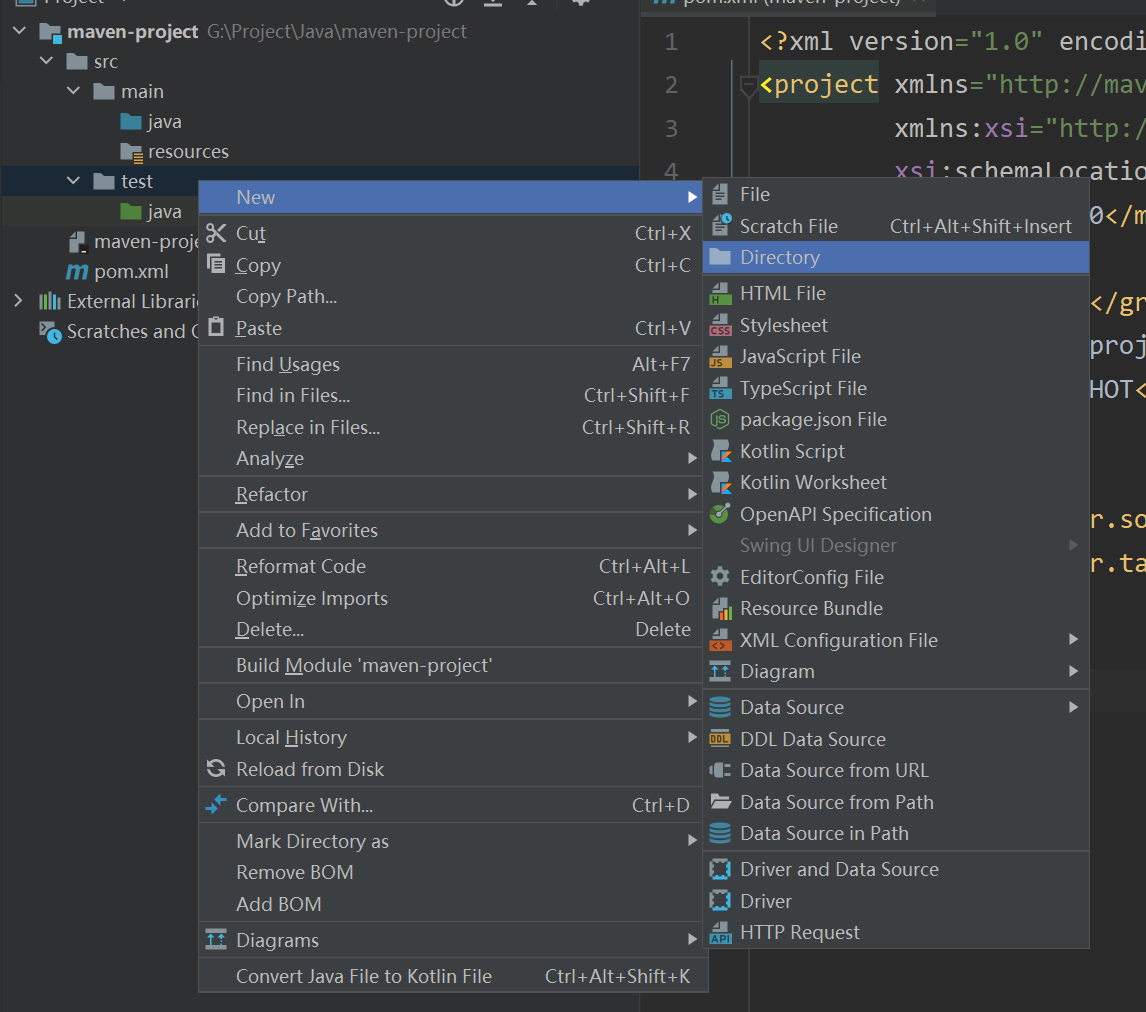The width and height of the screenshot is (1146, 1012).
Task: Expand the XML Configuration File submenu arrow
Action: pos(1073,639)
